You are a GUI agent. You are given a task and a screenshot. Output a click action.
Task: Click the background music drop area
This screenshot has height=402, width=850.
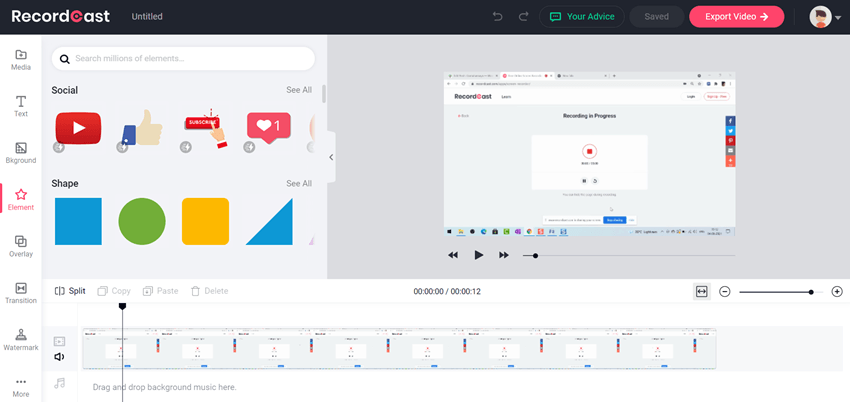coord(165,387)
